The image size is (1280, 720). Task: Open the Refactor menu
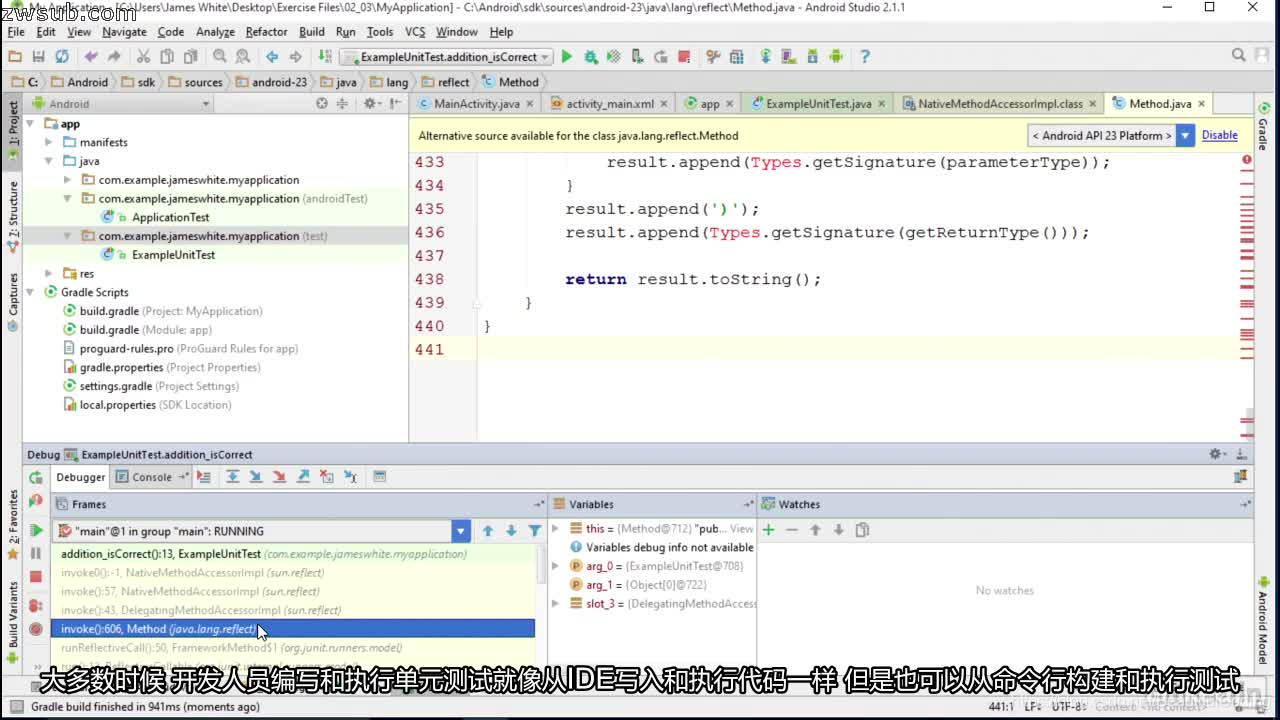(267, 32)
